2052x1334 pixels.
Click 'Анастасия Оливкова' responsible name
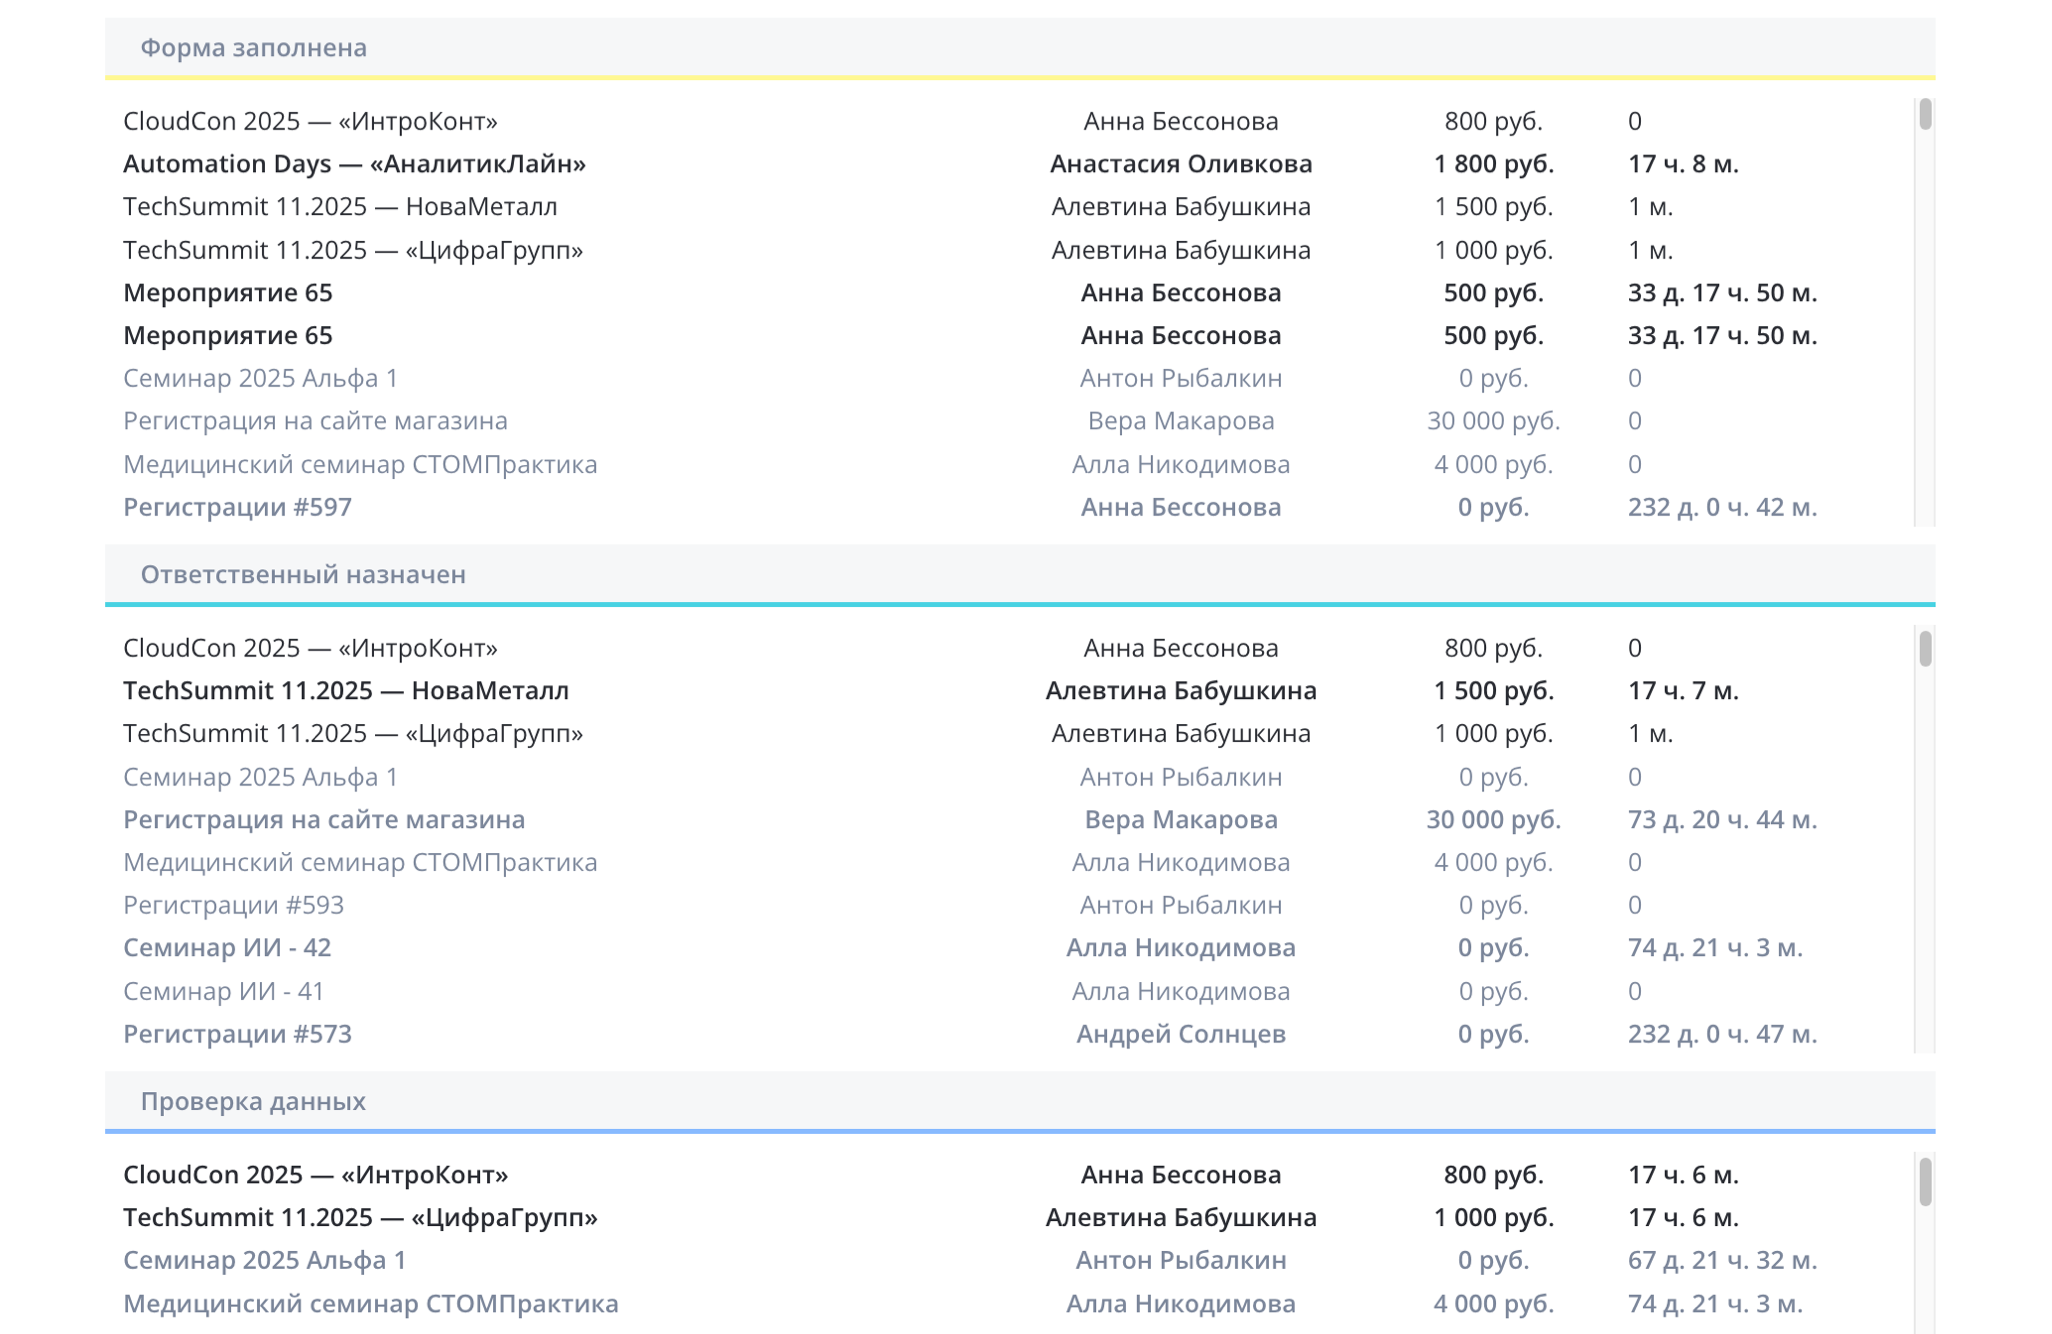(1180, 163)
